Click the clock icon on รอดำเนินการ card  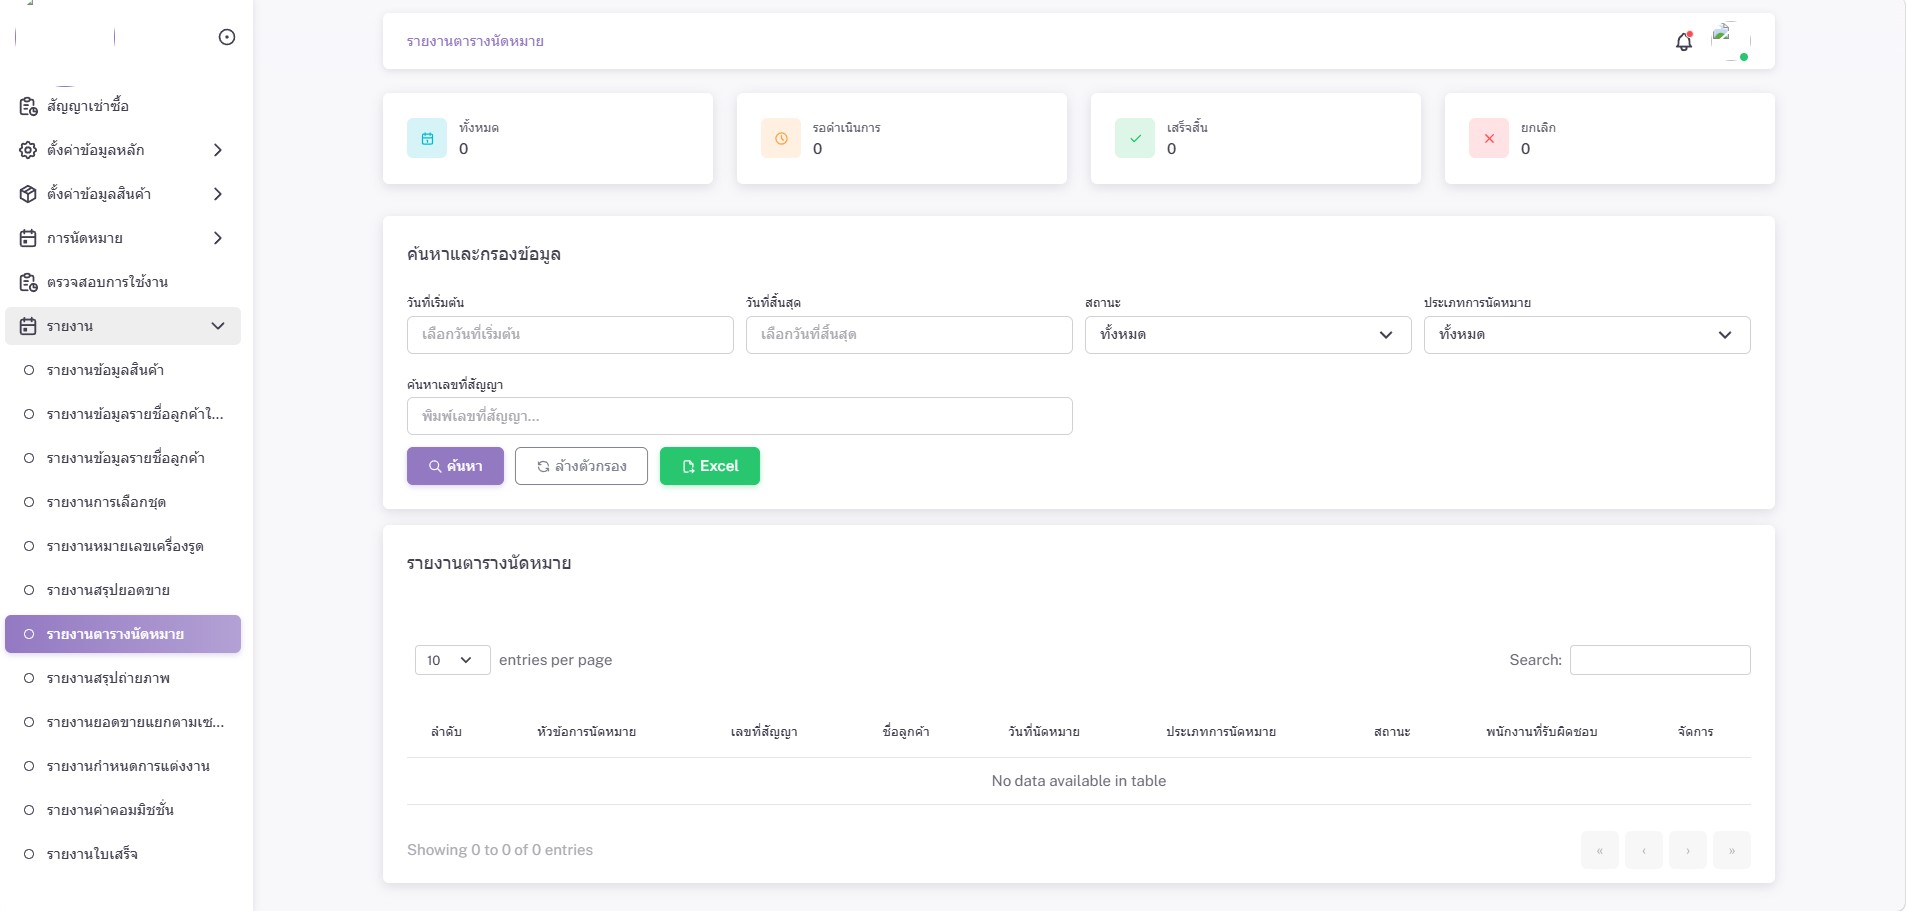(x=781, y=139)
